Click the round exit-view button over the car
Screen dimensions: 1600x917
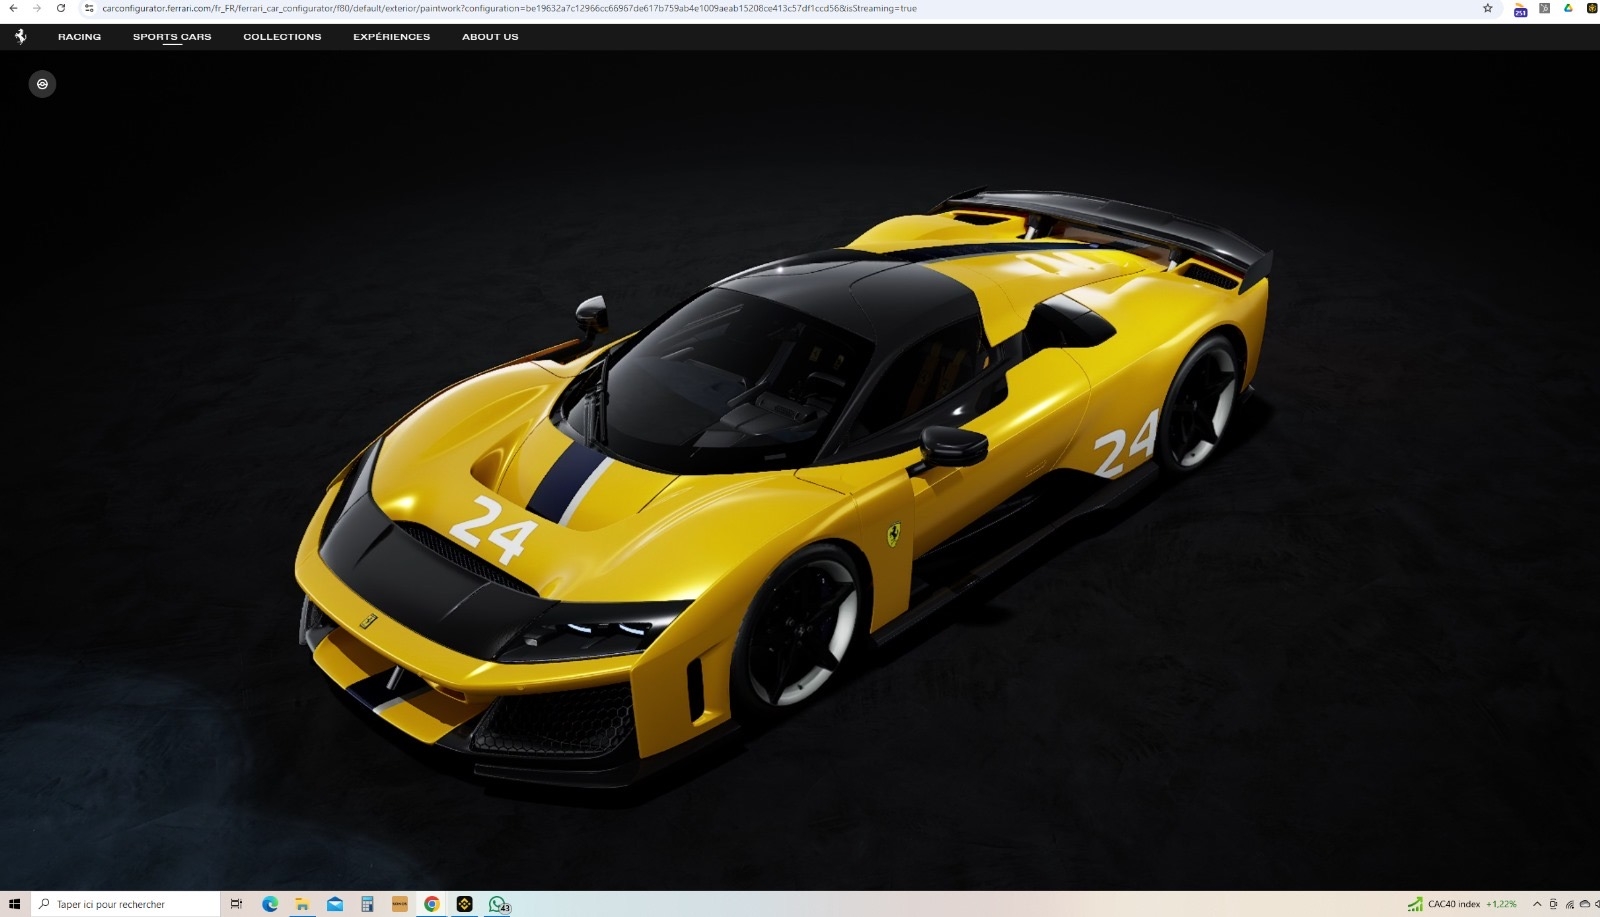(42, 84)
